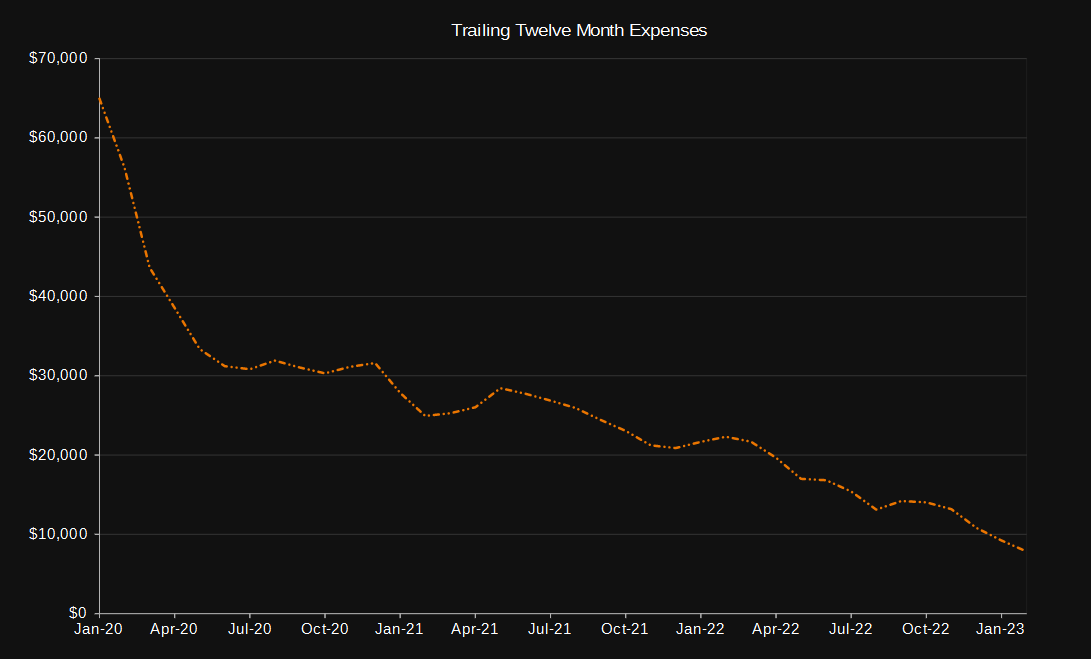Click the Jul-22 x-axis label
This screenshot has width=1091, height=659.
pos(850,629)
